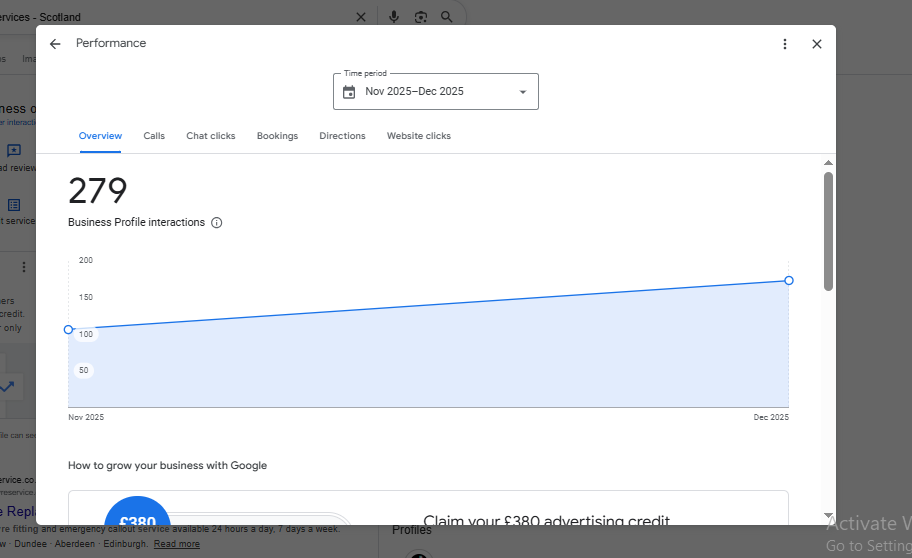Clear the search box text

pos(361,17)
